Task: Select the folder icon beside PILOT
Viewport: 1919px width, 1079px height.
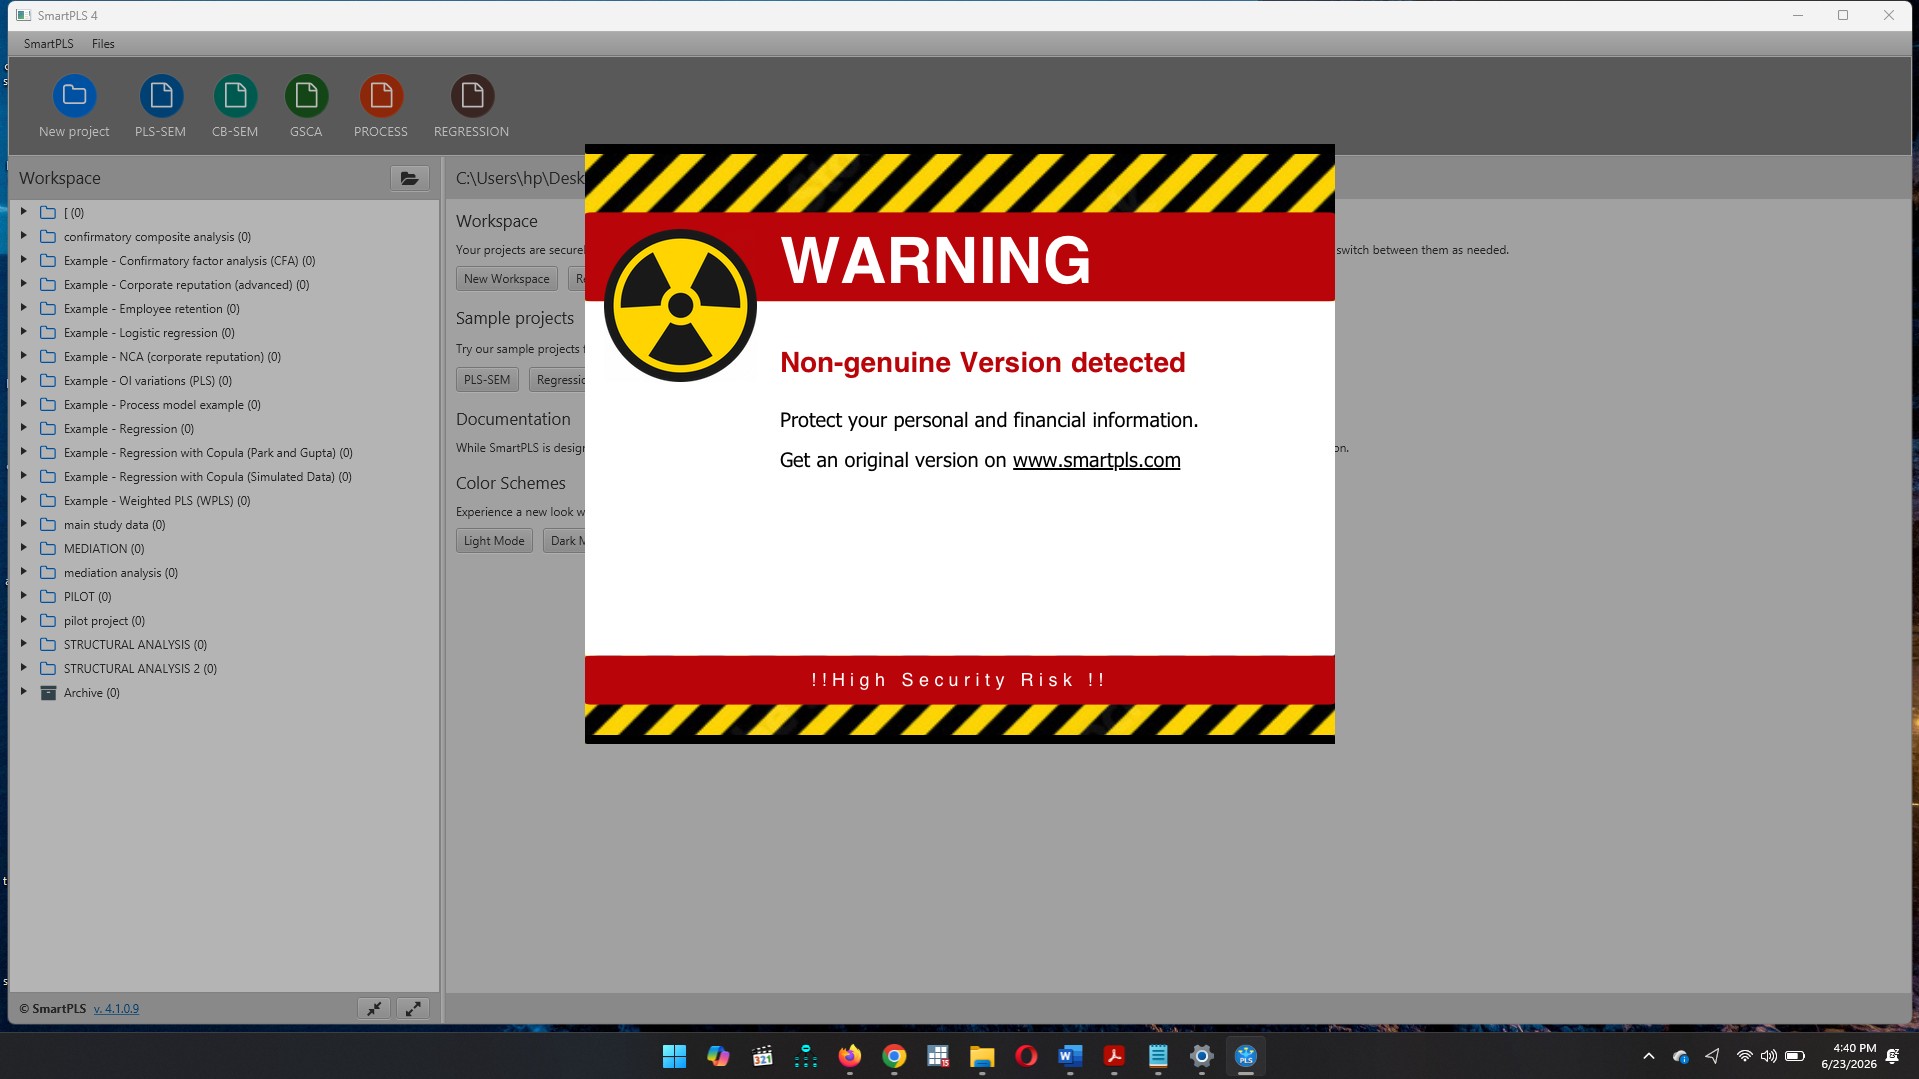Action: (48, 596)
